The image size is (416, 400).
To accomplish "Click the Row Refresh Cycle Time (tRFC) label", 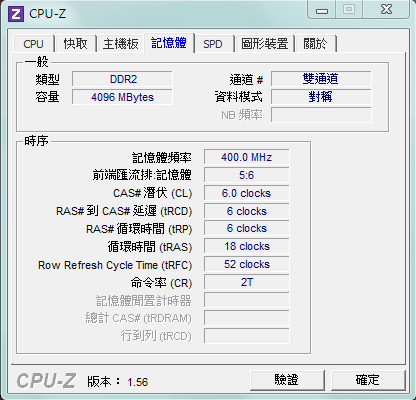I will (x=115, y=265).
